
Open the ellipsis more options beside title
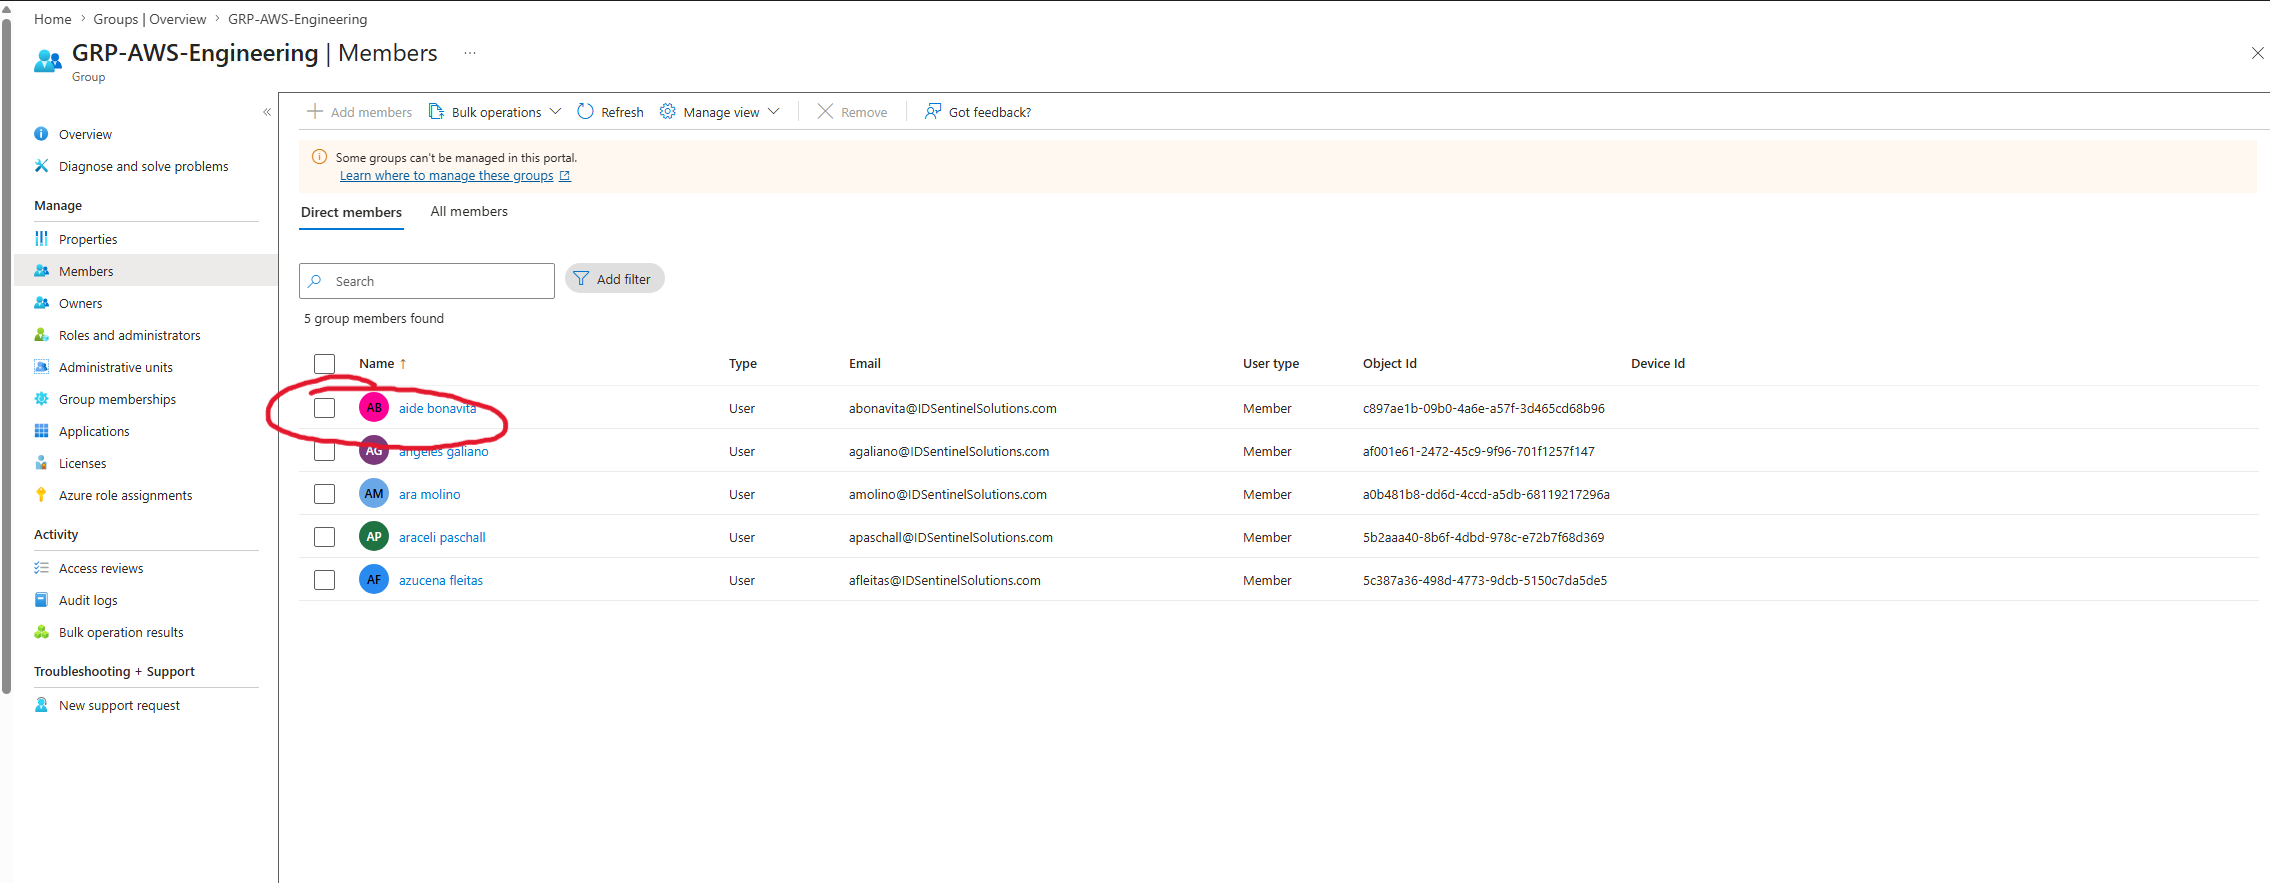(x=470, y=53)
